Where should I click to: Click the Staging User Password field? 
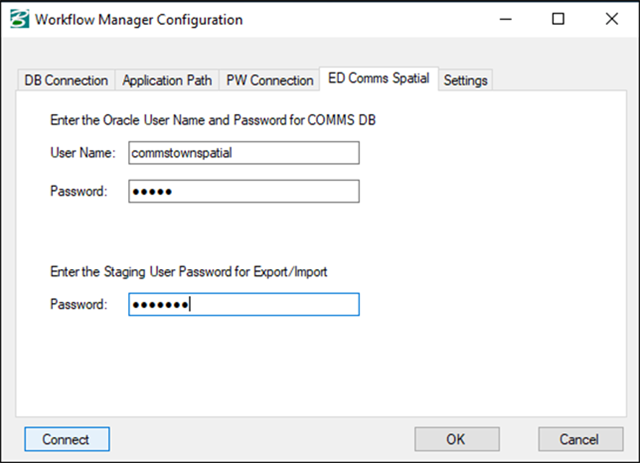coord(244,304)
